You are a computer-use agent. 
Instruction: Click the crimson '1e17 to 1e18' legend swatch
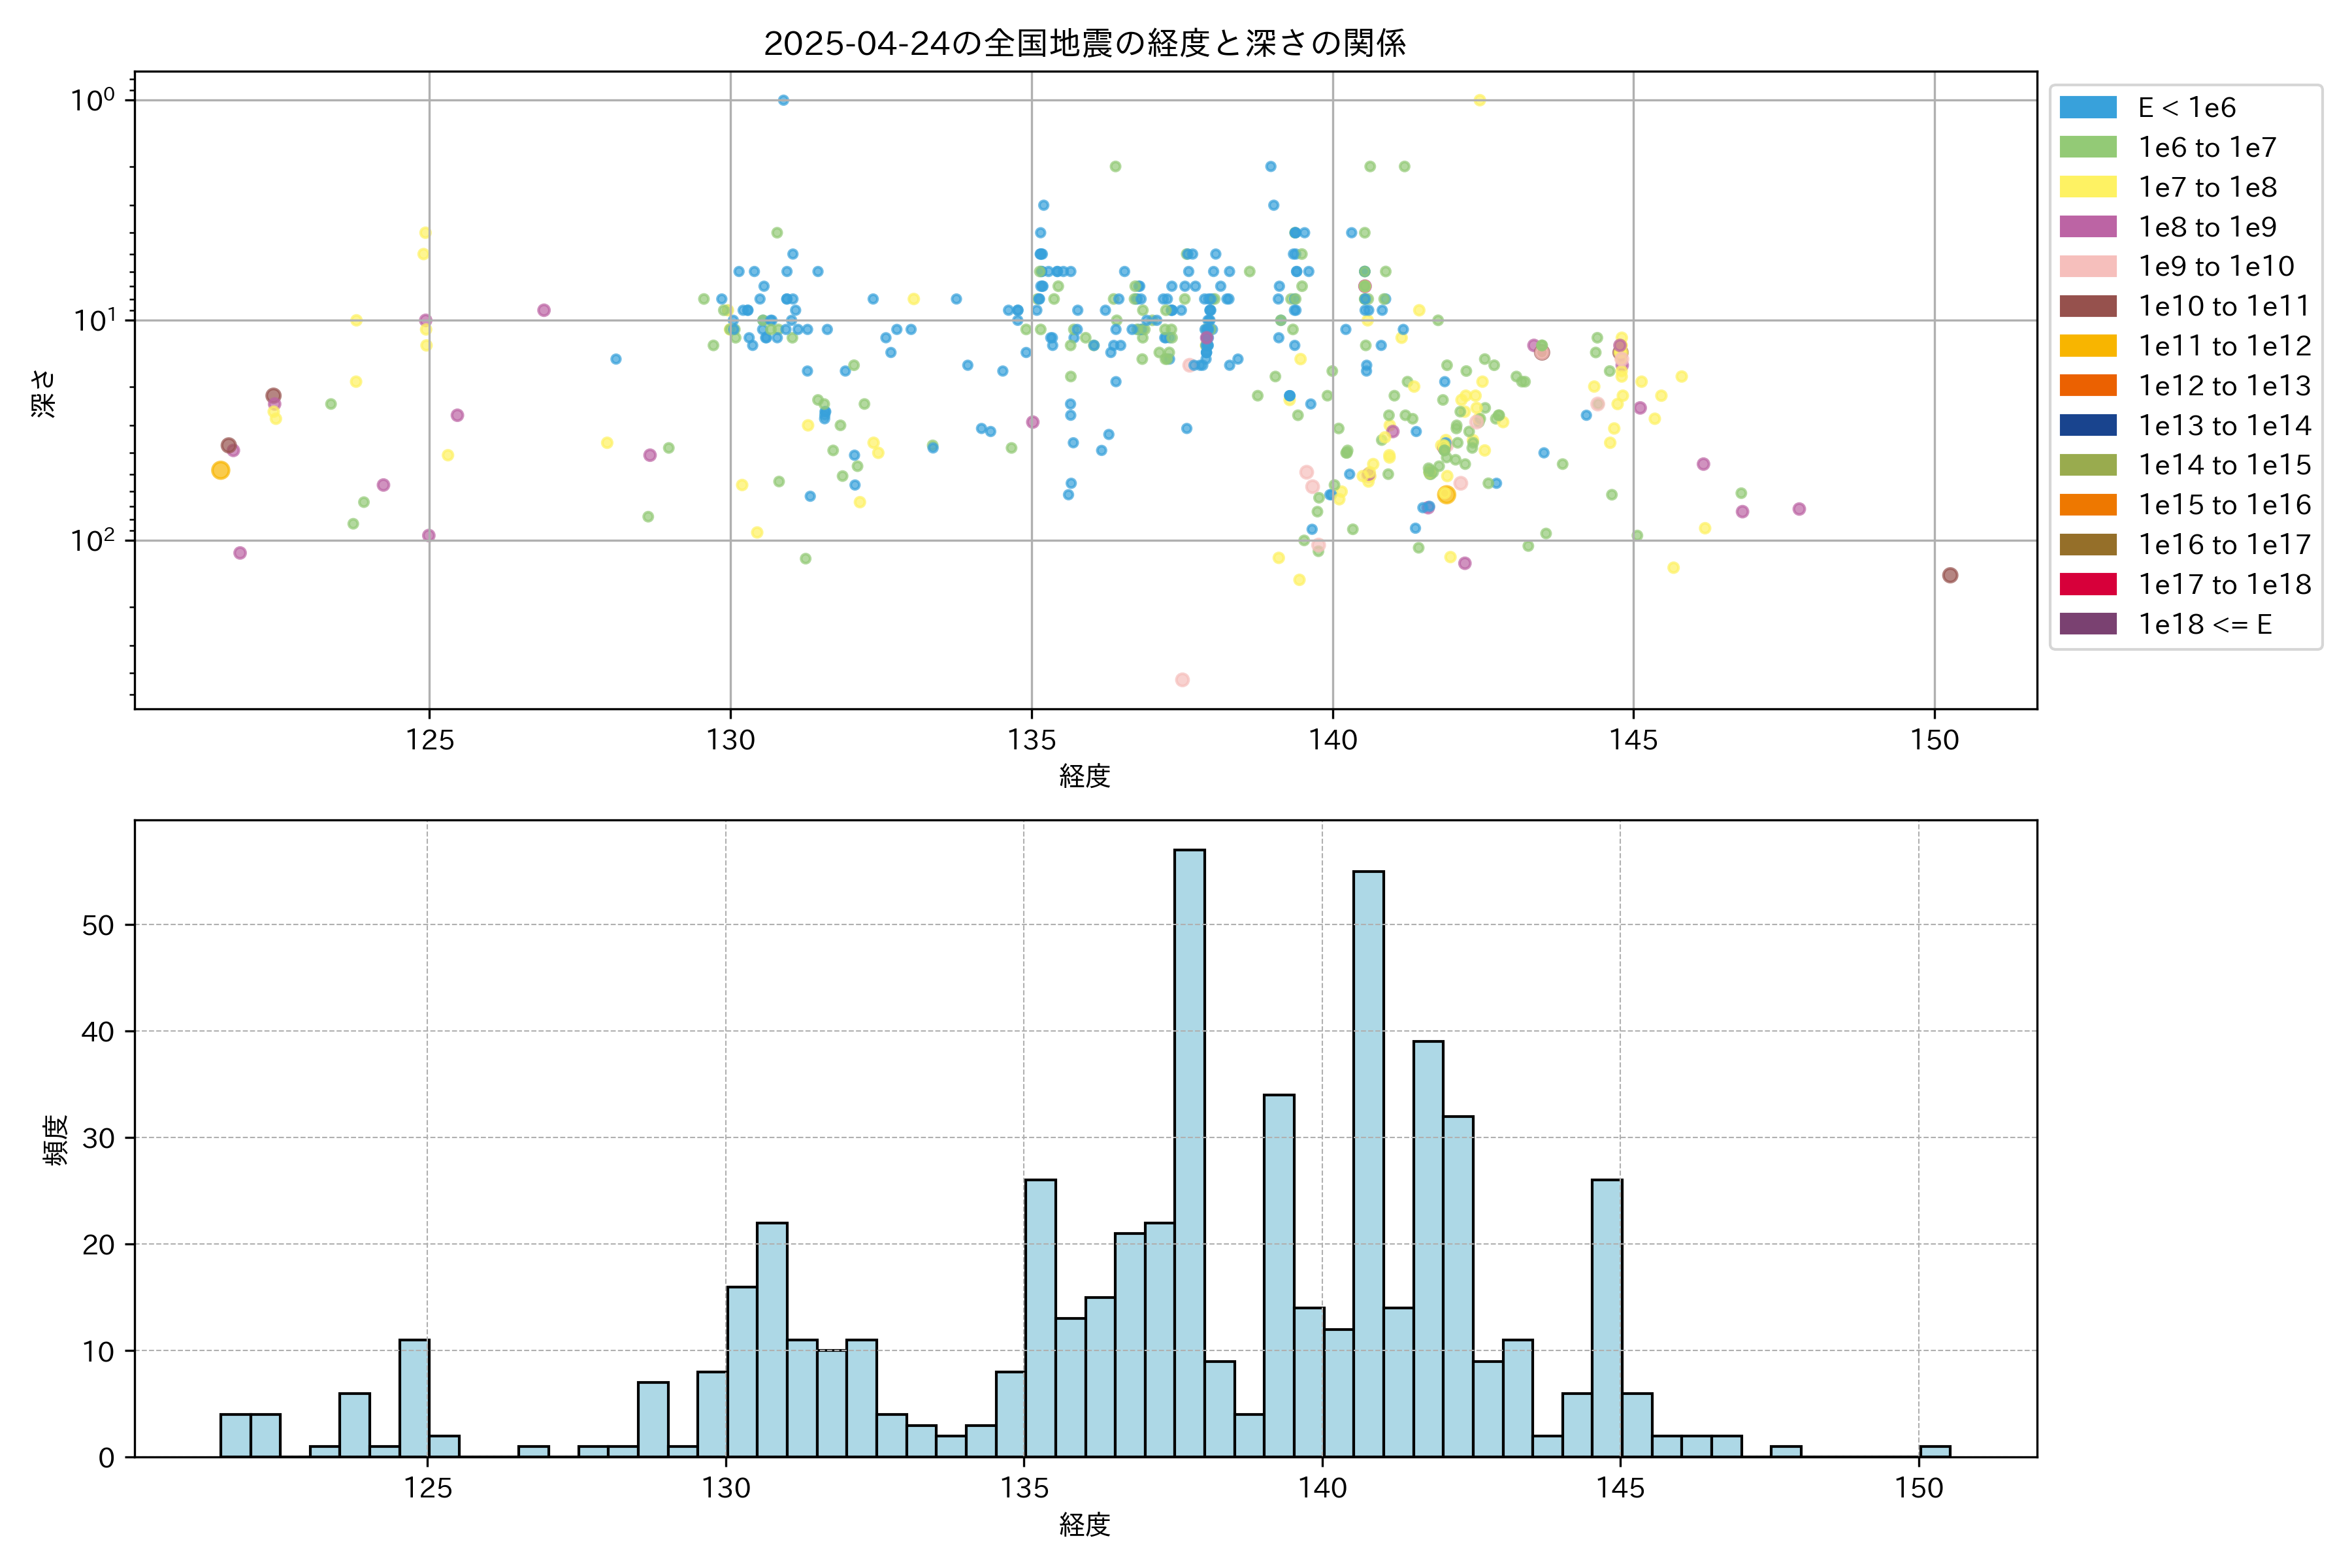pos(2087,584)
